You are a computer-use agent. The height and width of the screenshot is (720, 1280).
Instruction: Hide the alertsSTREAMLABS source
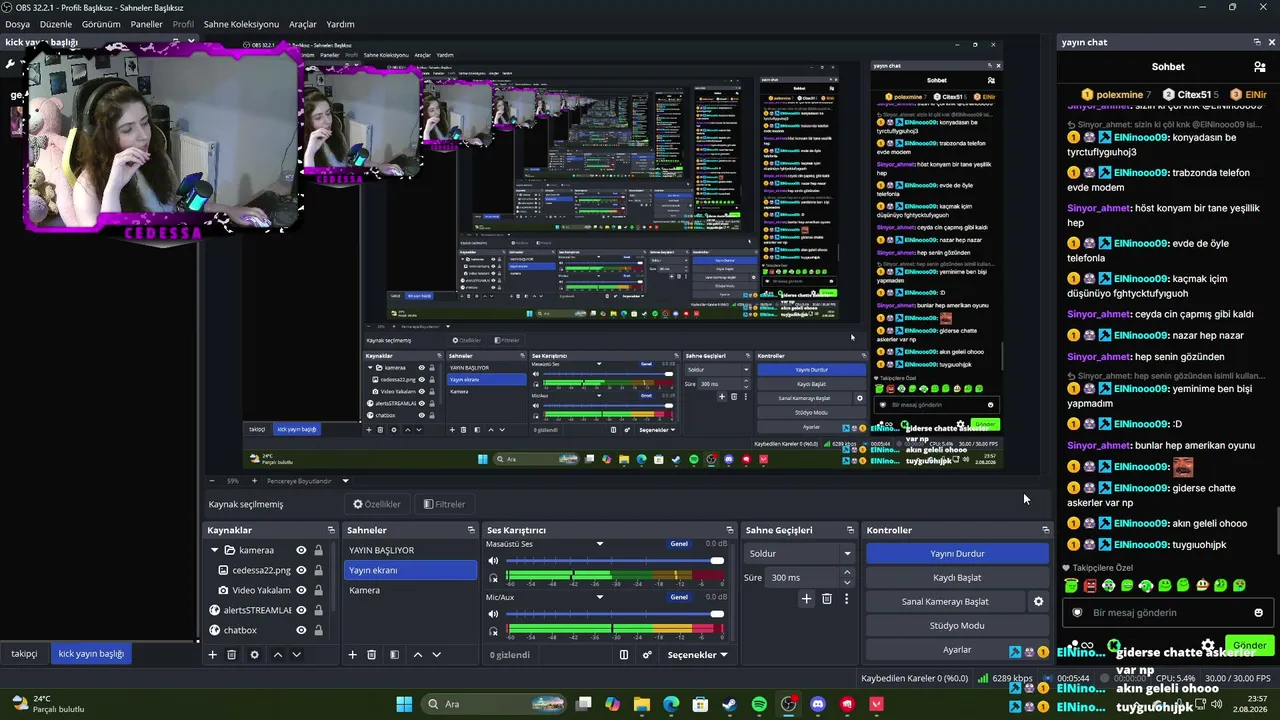[x=301, y=610]
